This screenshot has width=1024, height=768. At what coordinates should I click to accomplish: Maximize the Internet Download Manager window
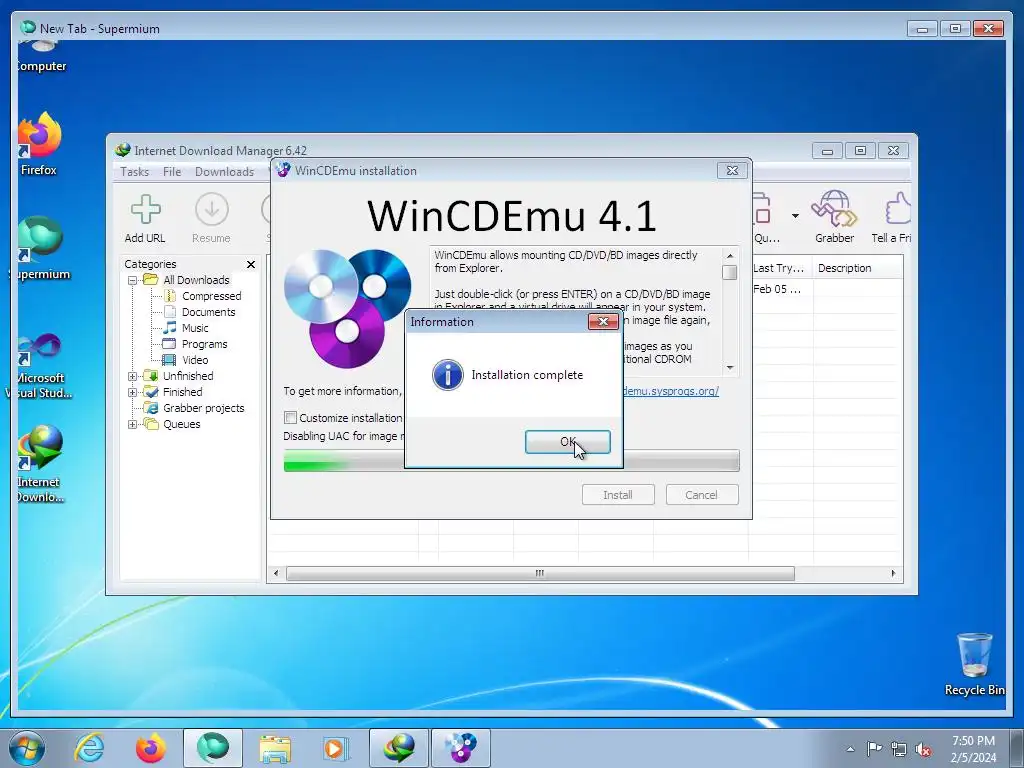point(860,151)
